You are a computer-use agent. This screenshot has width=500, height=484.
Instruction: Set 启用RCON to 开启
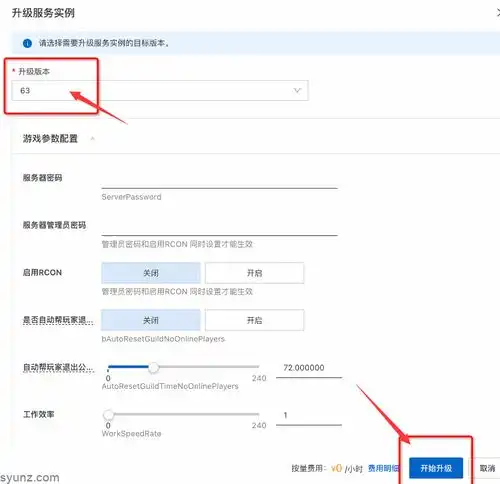tap(254, 273)
